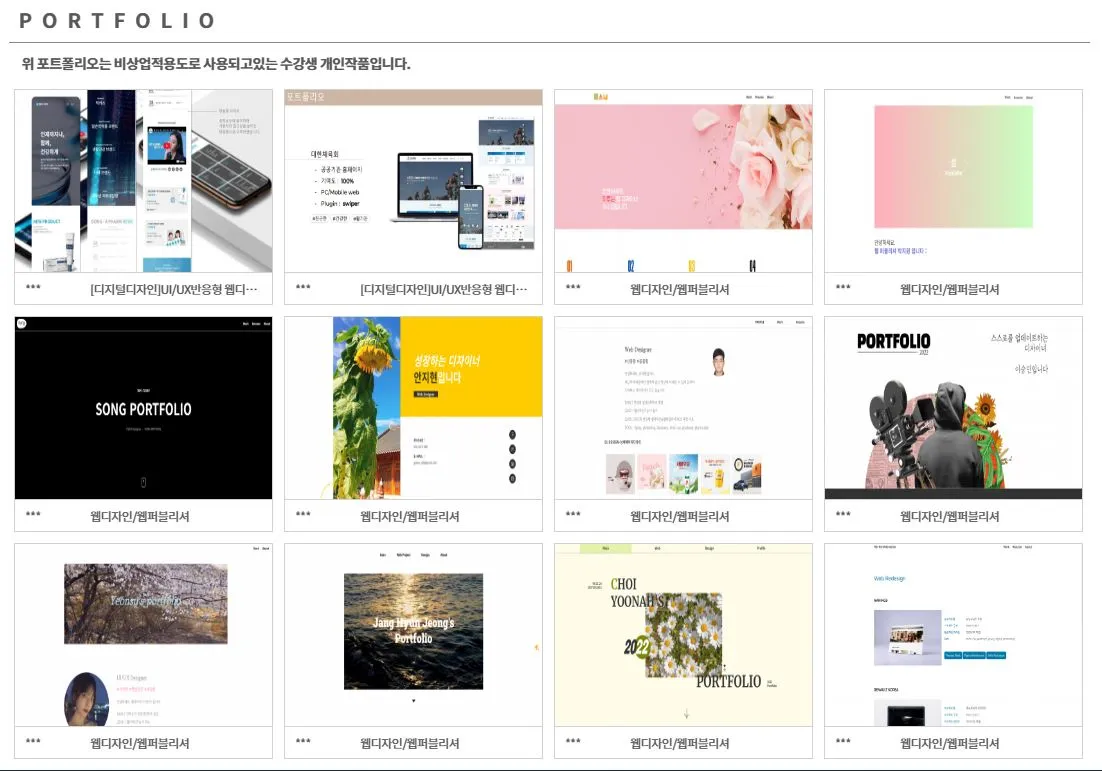Click the down arrow in Choi Yoonah's portfolio

click(x=686, y=713)
